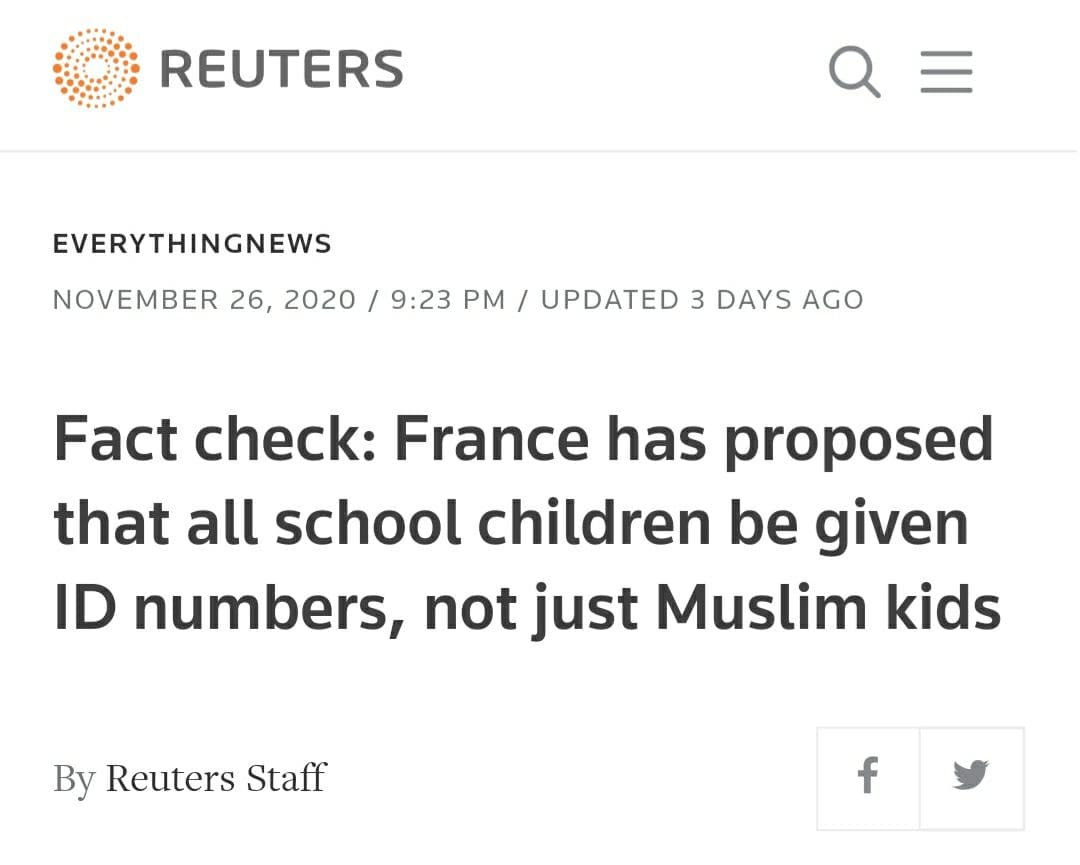Click the Reuters Staff author name
Viewport: 1080px width, 865px height.
coord(216,778)
